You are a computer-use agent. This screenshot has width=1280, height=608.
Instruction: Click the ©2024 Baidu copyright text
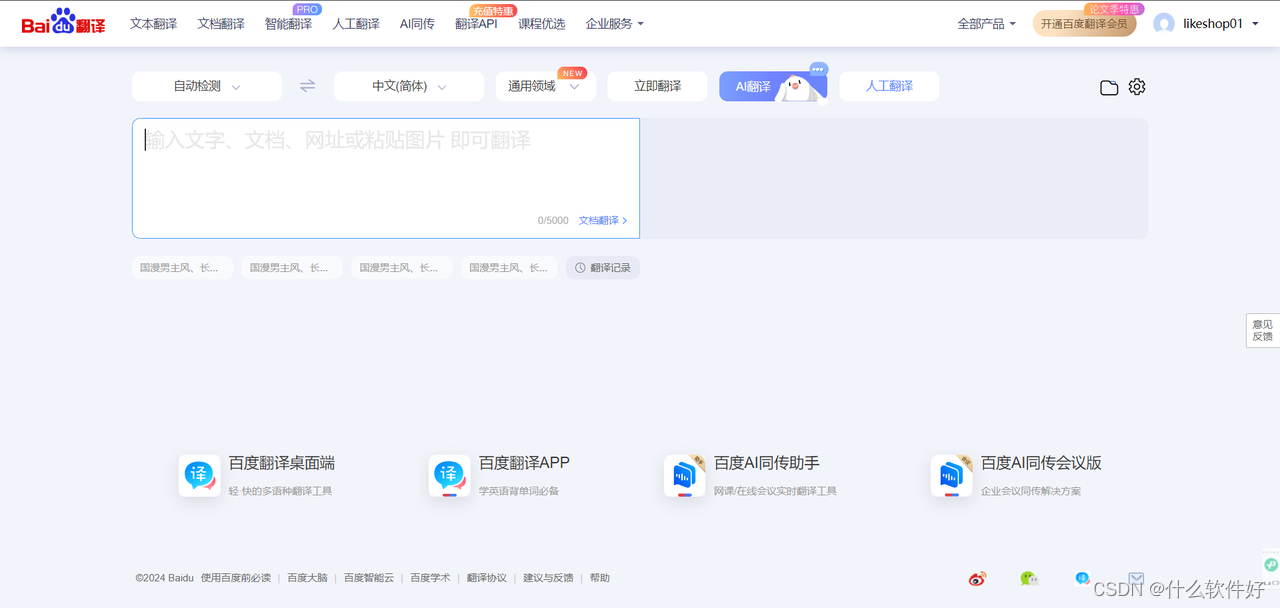point(165,578)
